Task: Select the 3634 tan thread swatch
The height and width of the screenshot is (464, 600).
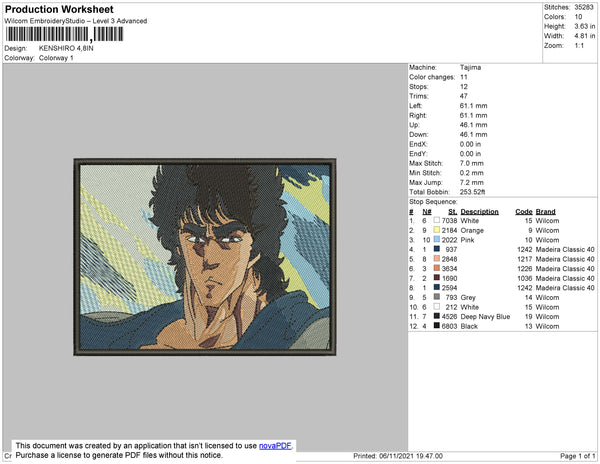Action: click(437, 268)
